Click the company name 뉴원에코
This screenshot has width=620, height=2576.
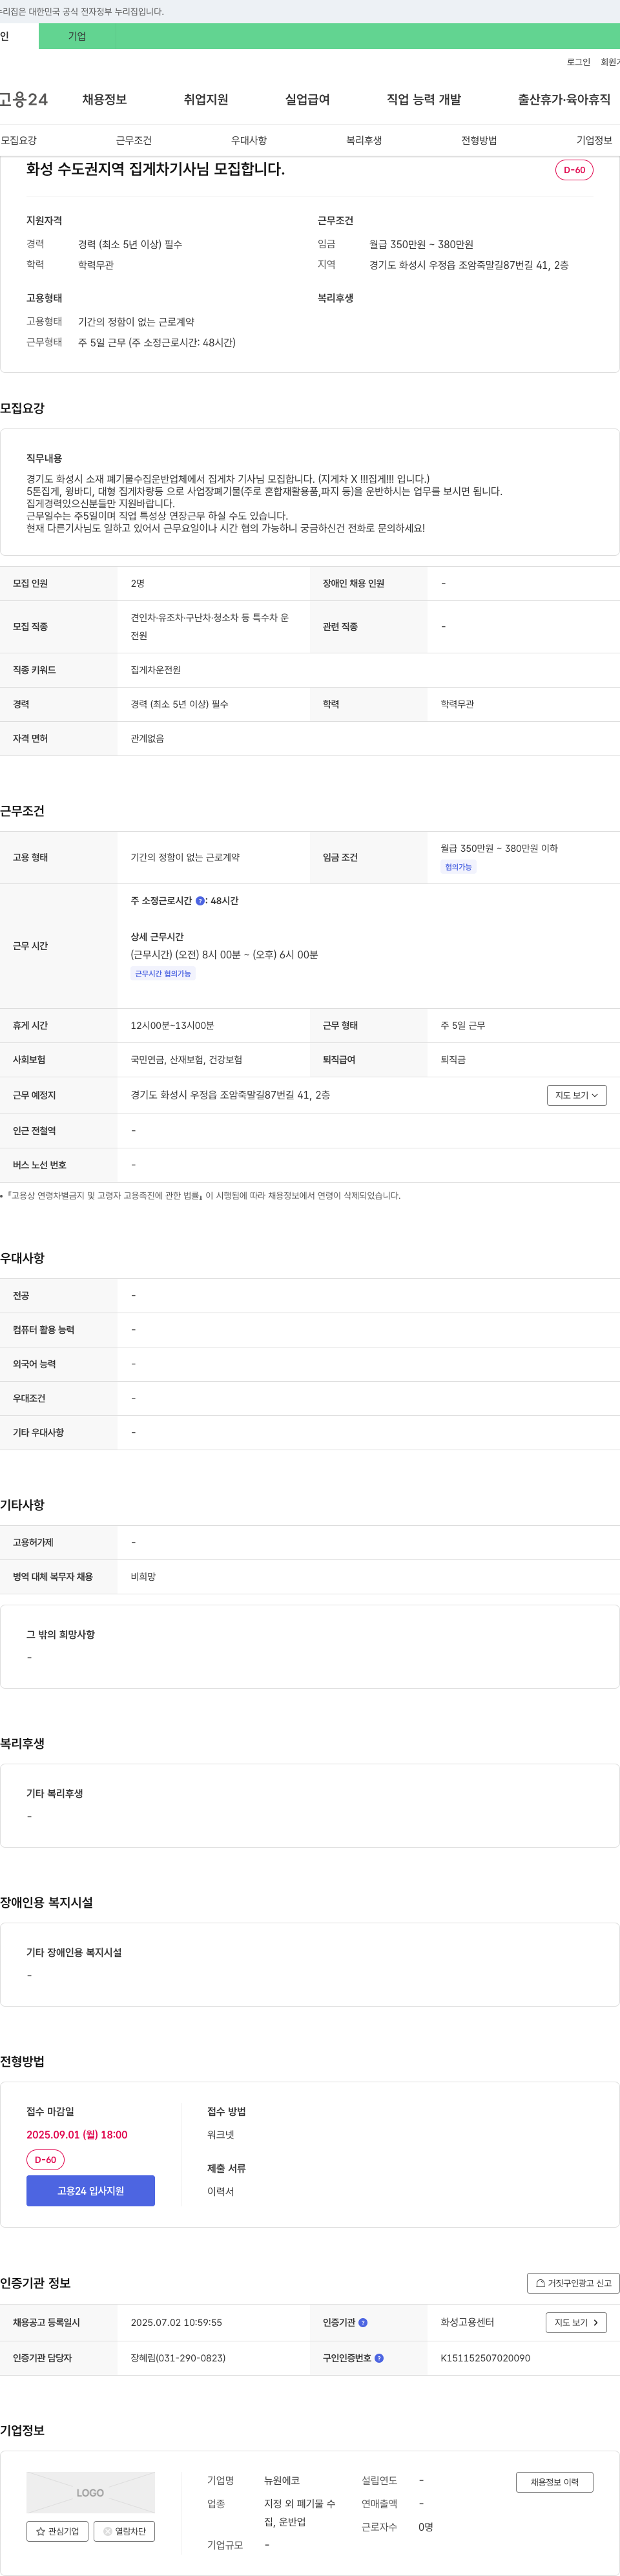pyautogui.click(x=282, y=2480)
